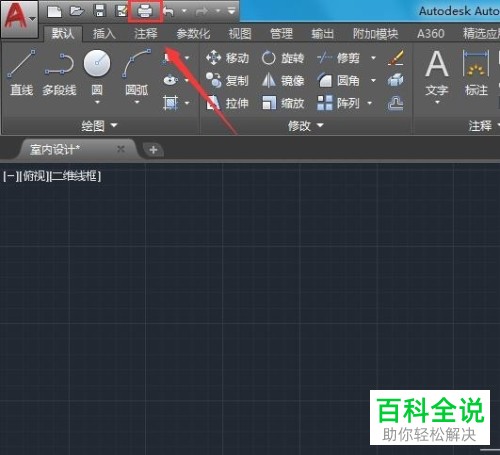Viewport: 500px width, 455px height.
Task: Undo the last action
Action: [x=169, y=12]
